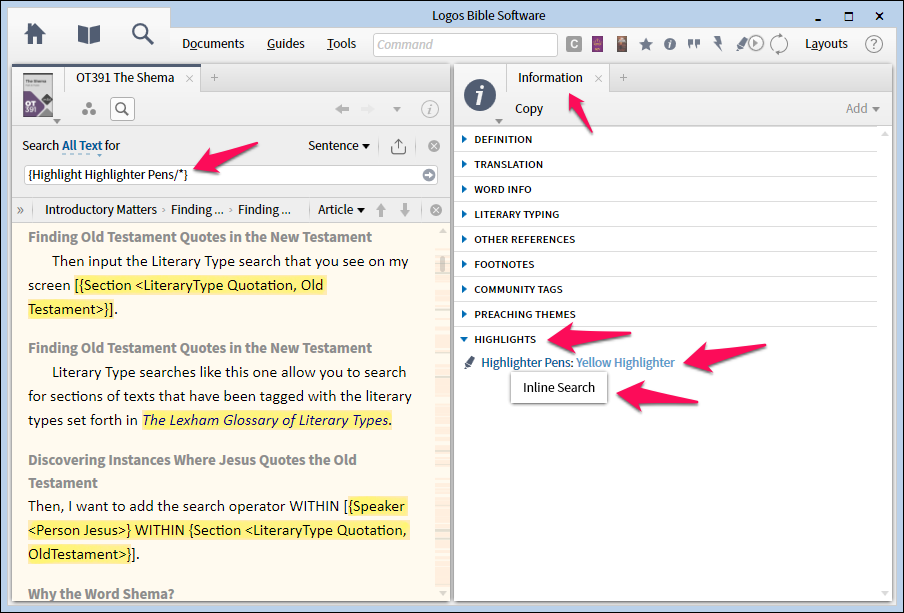Close the Information tab

click(x=598, y=78)
